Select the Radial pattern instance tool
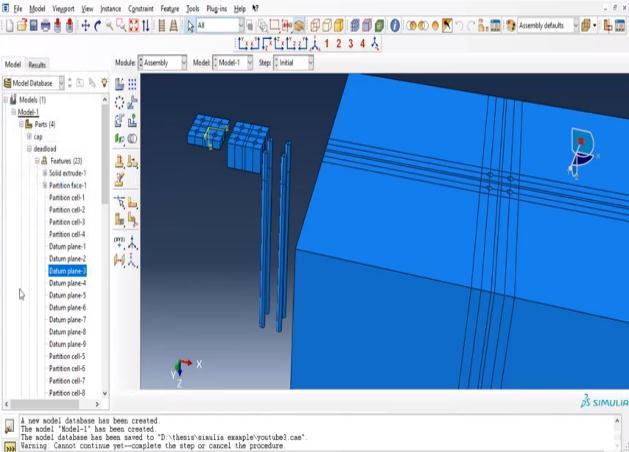The height and width of the screenshot is (452, 629). [120, 102]
